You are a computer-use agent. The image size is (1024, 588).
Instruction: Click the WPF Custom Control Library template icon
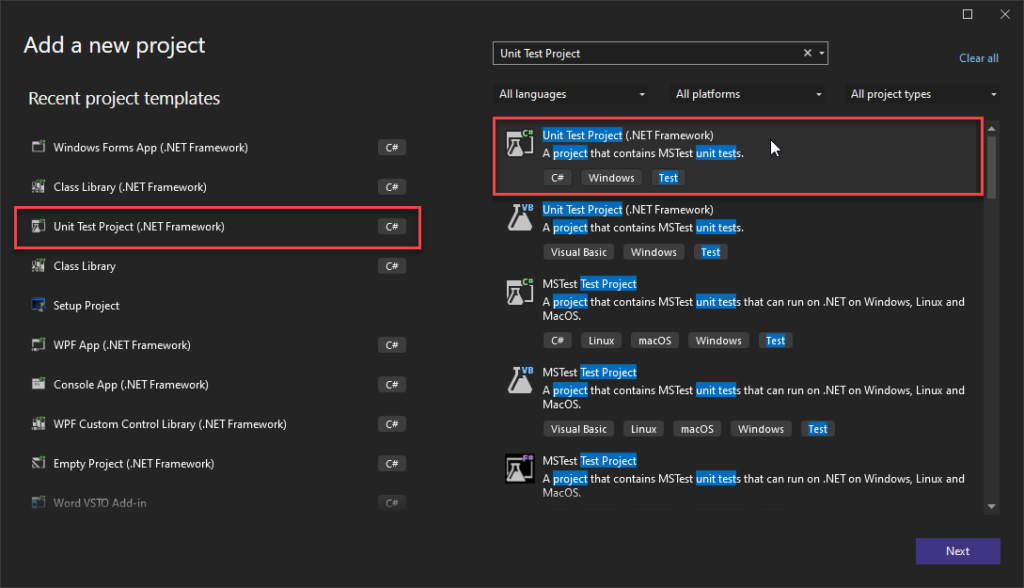pyautogui.click(x=39, y=424)
